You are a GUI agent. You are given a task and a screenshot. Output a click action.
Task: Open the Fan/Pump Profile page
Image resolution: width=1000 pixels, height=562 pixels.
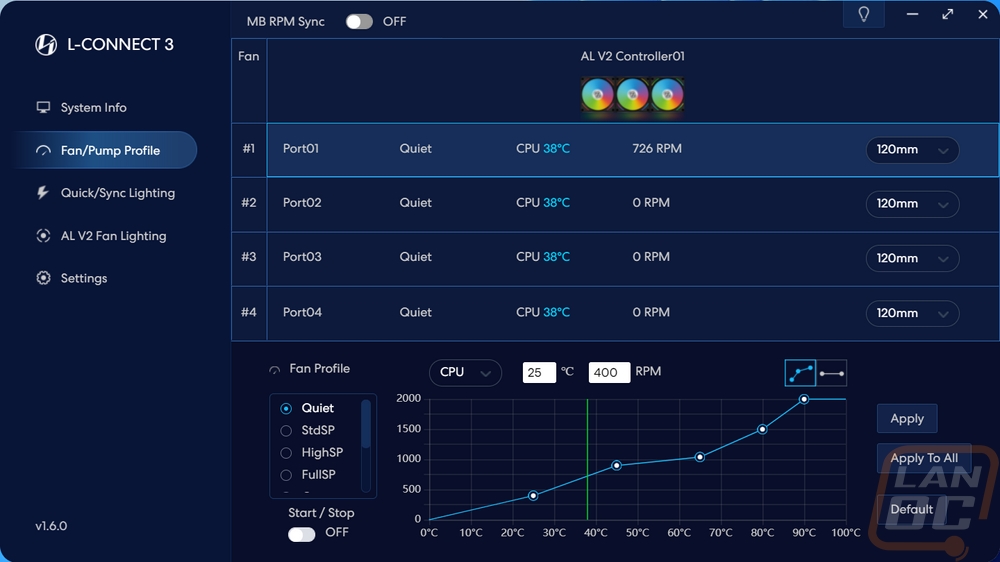[x=105, y=151]
